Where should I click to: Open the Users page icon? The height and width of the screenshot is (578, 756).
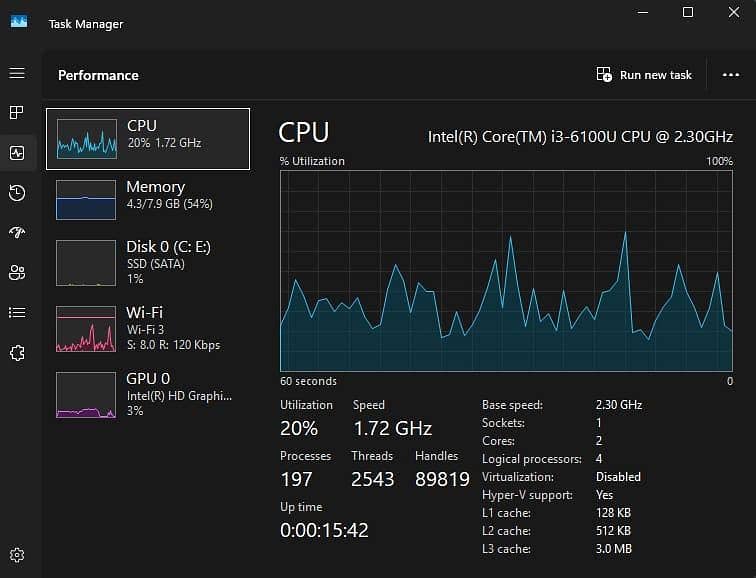tap(17, 272)
